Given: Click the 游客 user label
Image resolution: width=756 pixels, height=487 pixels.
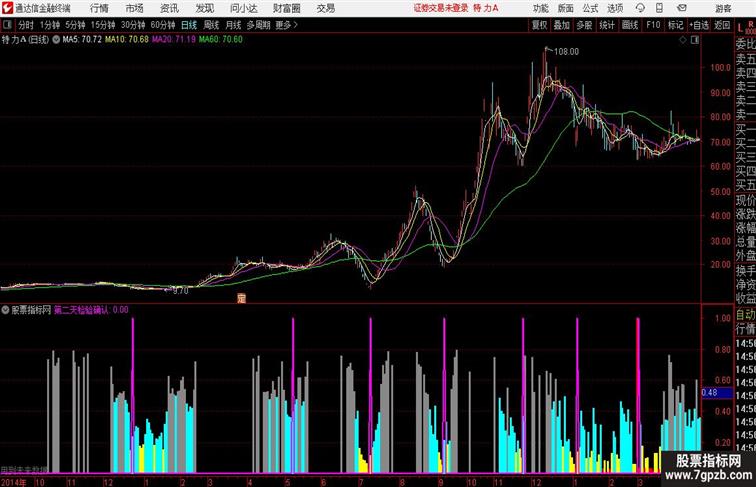Looking at the screenshot, I should tap(723, 8).
